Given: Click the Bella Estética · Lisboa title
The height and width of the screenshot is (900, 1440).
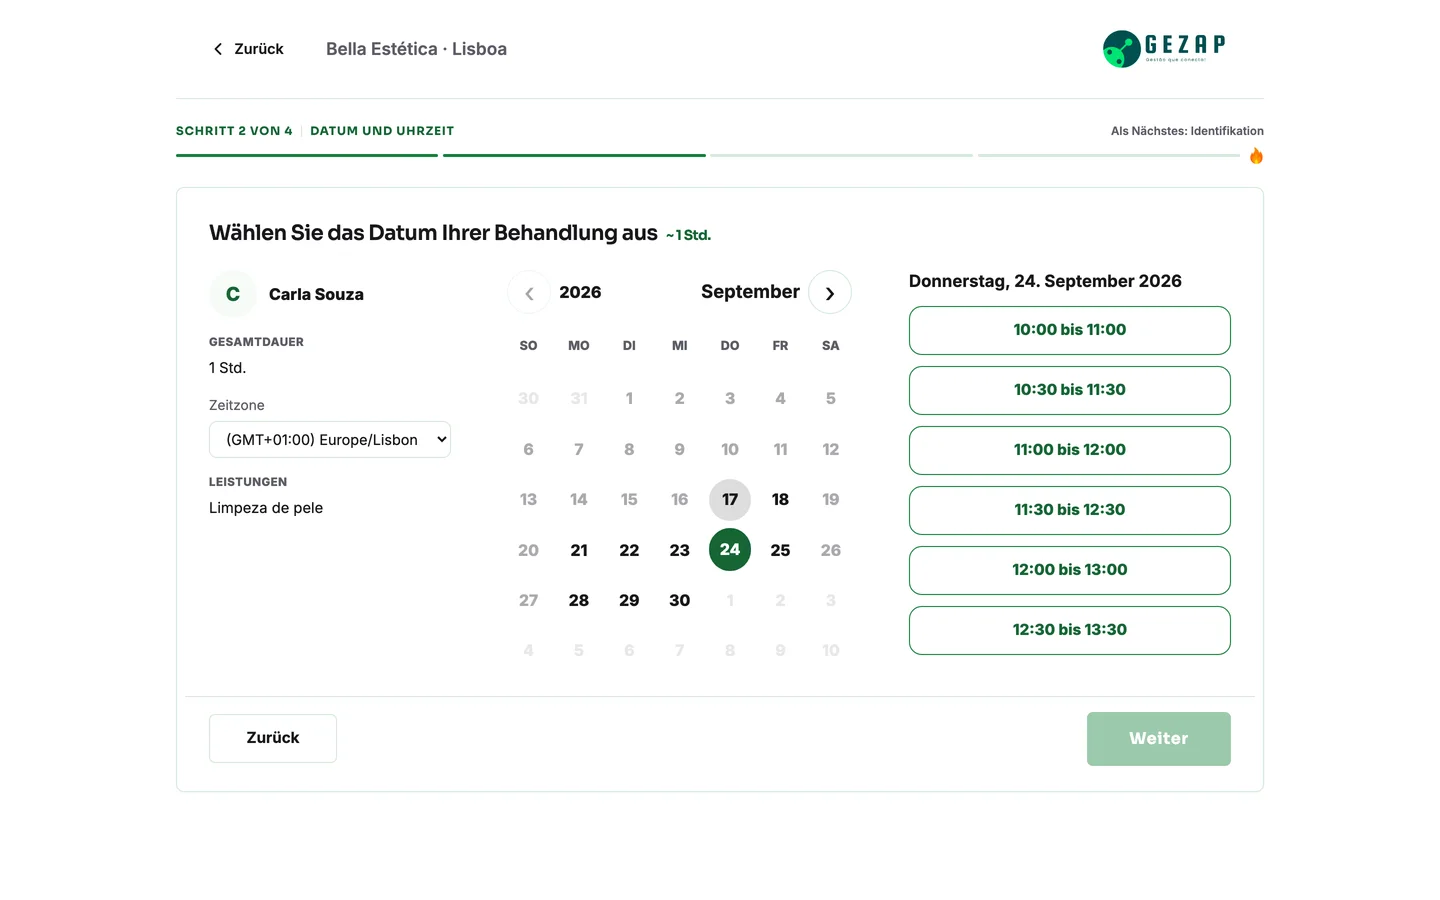Looking at the screenshot, I should 416,49.
